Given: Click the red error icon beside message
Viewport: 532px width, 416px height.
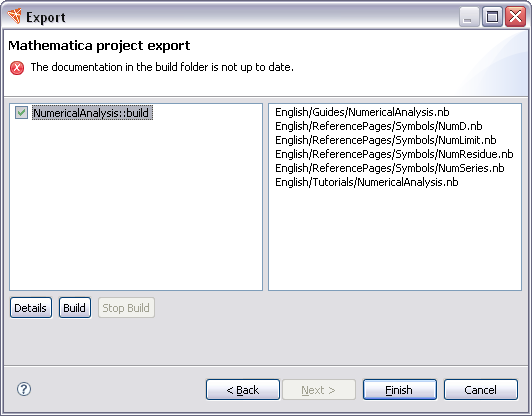Looking at the screenshot, I should (x=17, y=68).
